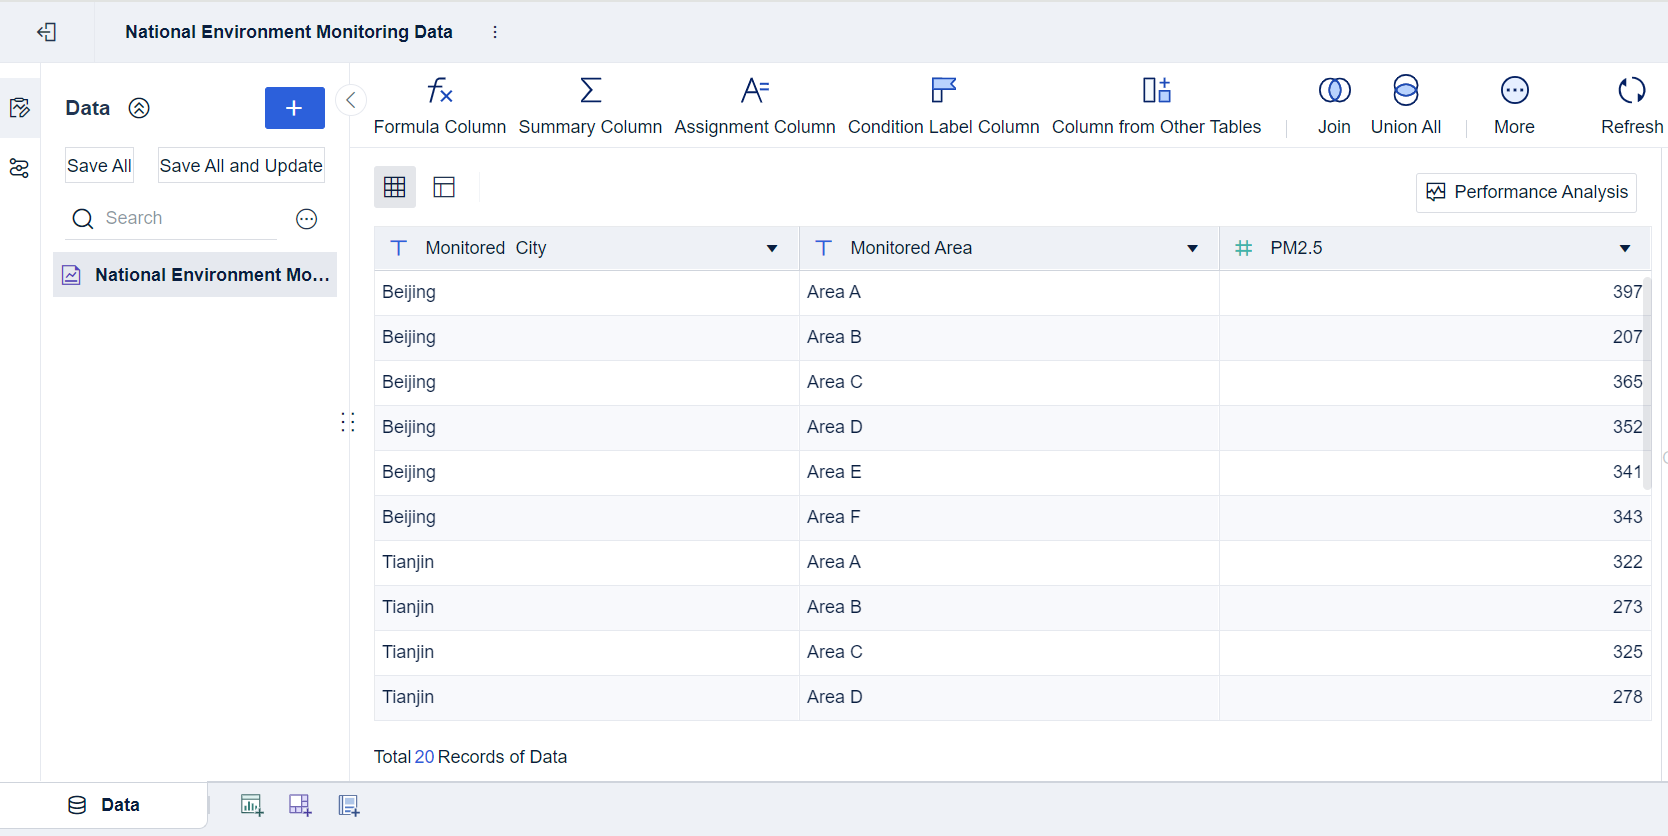This screenshot has height=836, width=1668.
Task: Open the Assignment Column tool
Action: point(754,91)
